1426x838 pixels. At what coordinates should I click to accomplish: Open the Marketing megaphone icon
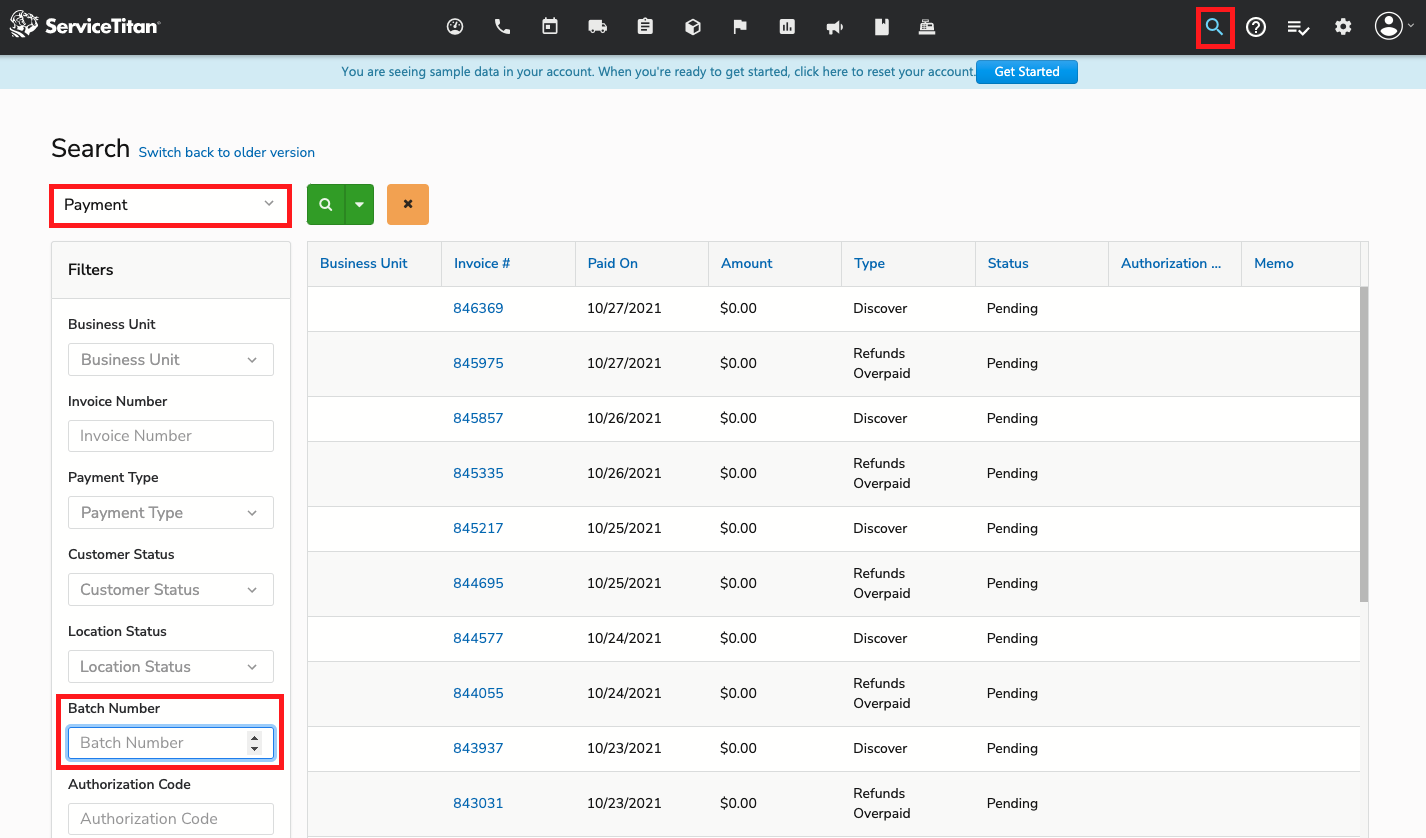835,27
